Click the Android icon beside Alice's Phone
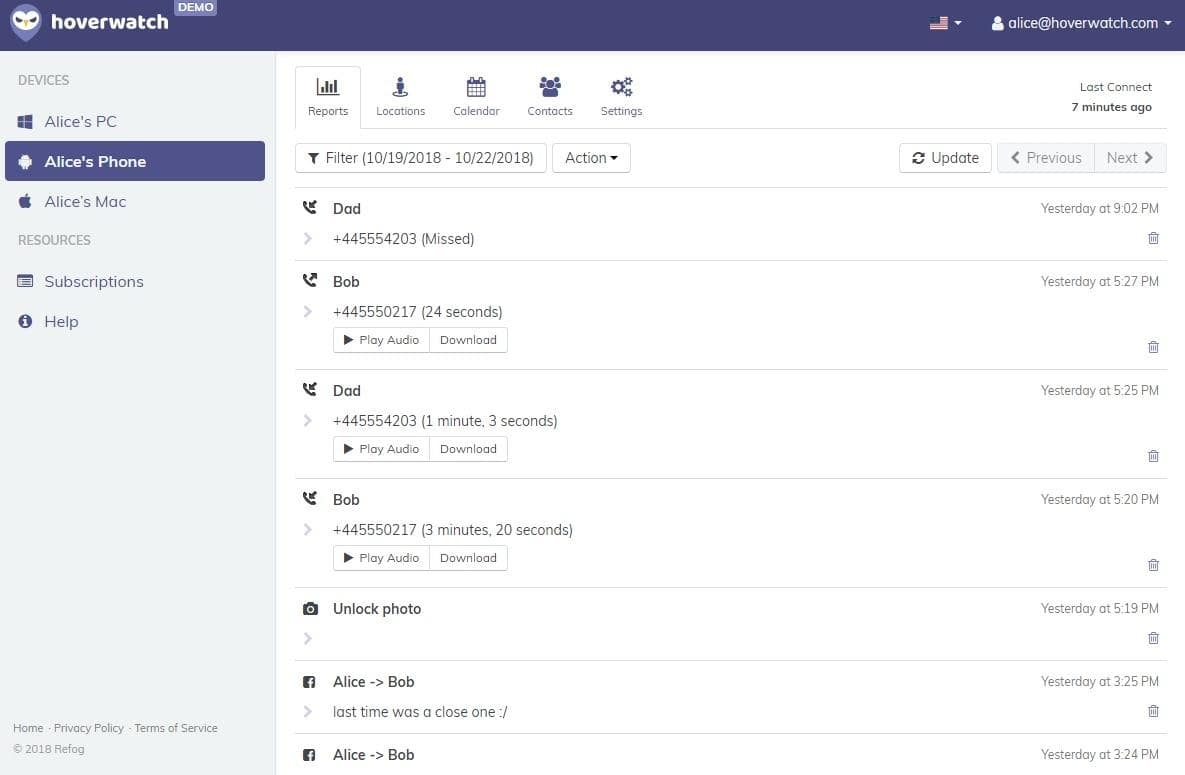Image resolution: width=1185 pixels, height=775 pixels. pos(25,162)
